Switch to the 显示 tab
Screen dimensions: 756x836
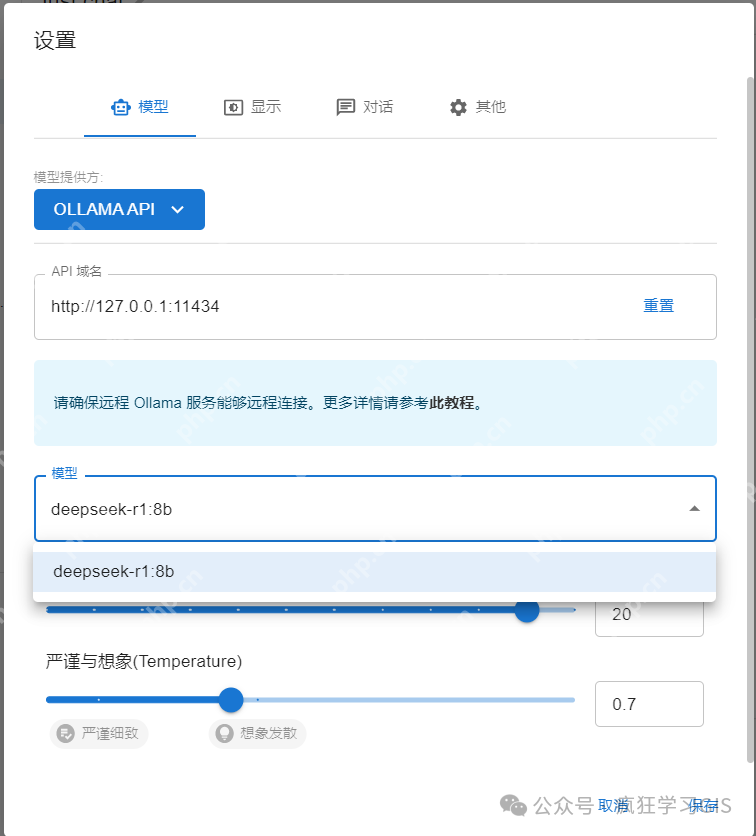[252, 107]
